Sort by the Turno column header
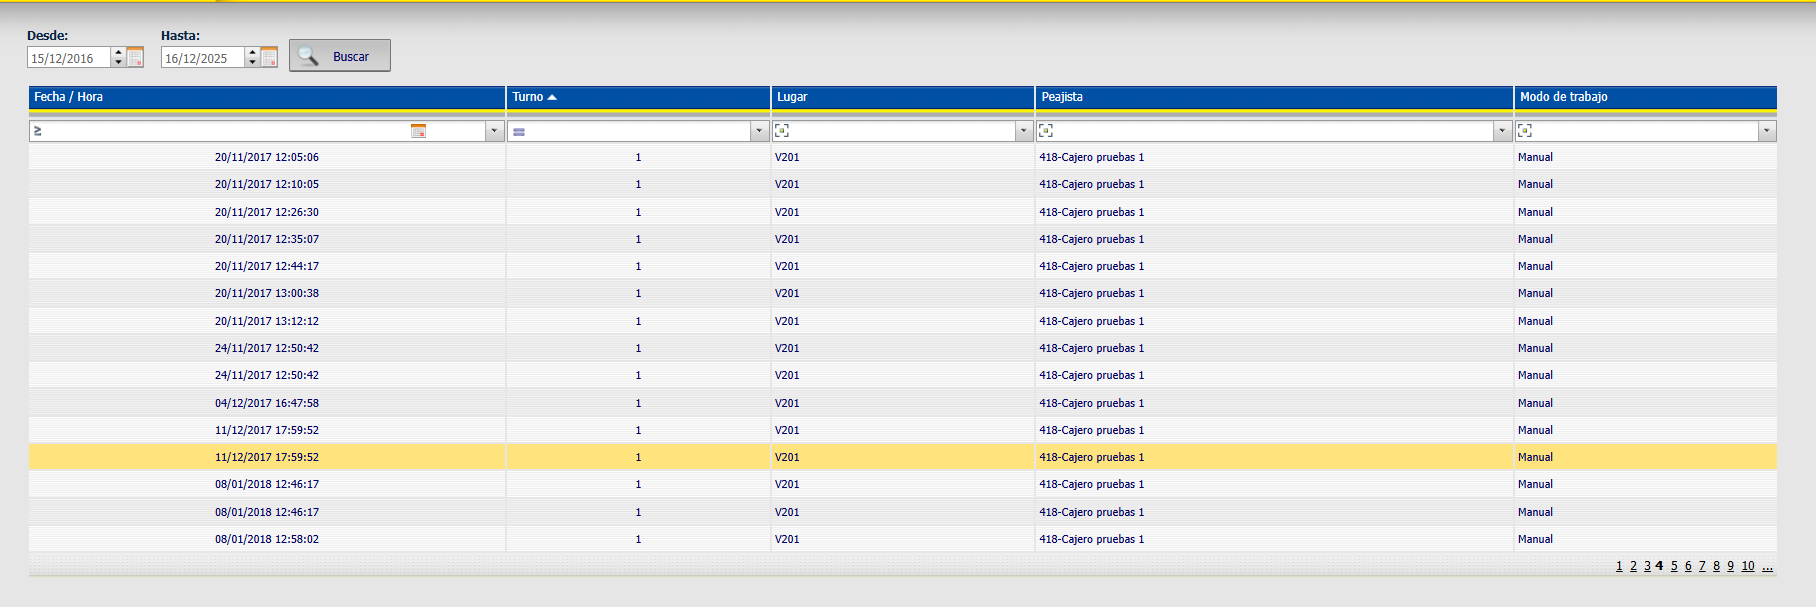Image resolution: width=1816 pixels, height=607 pixels. [x=528, y=97]
